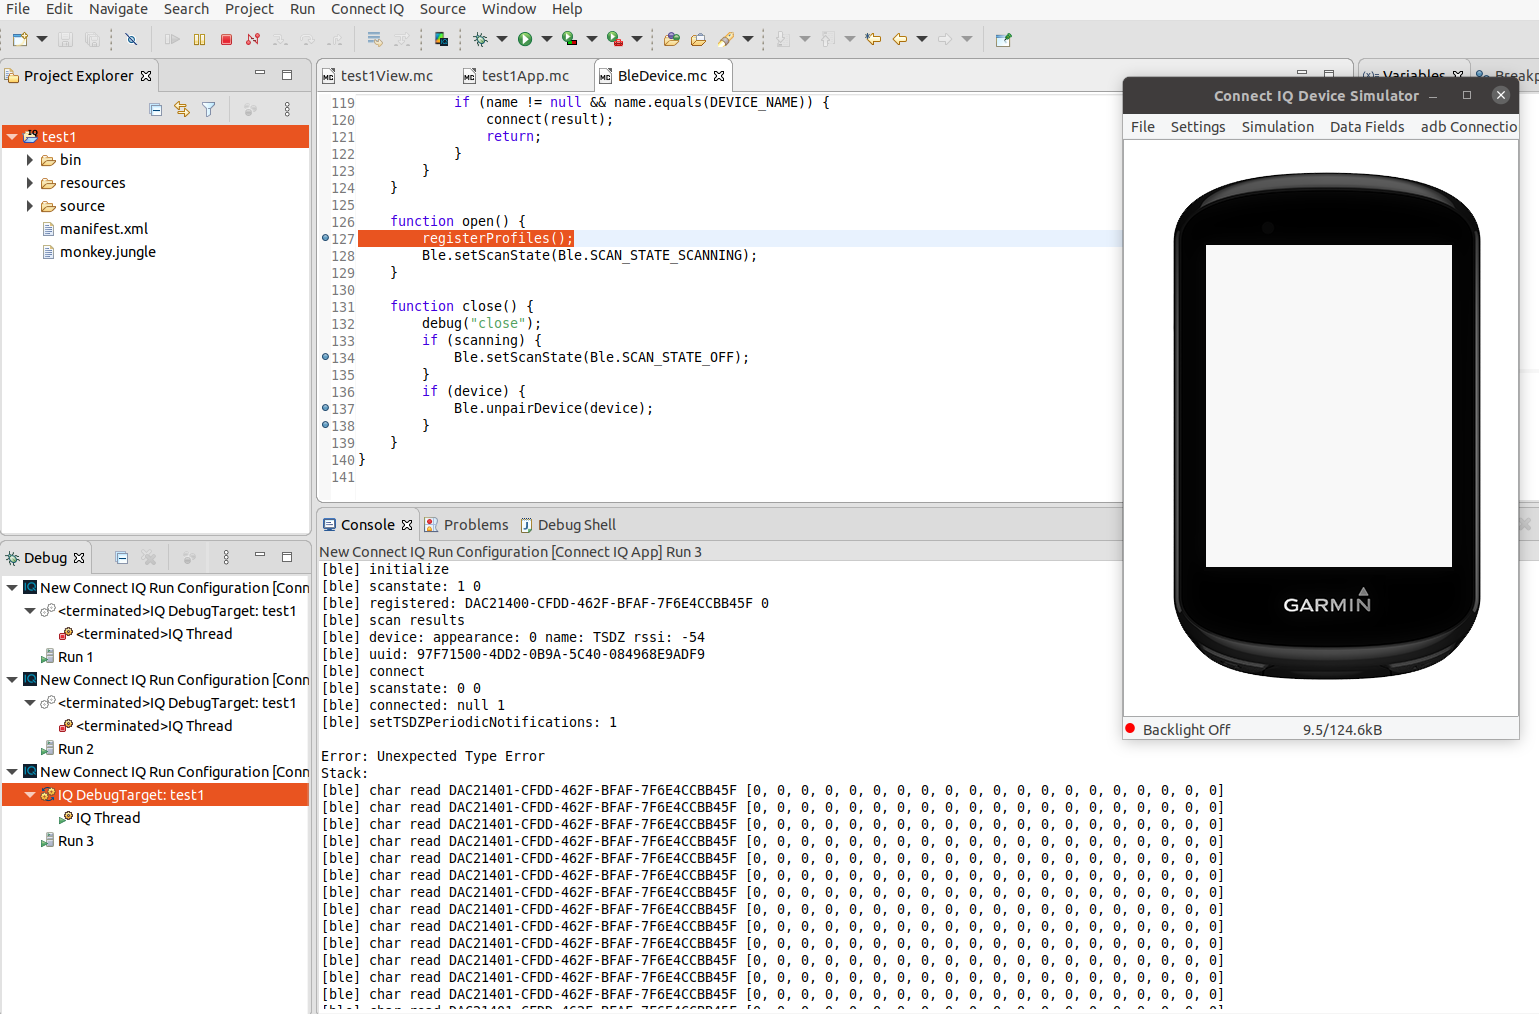Screen dimensions: 1539x1014
Task: Open the External Tools dropdown arrow
Action: pyautogui.click(x=637, y=39)
